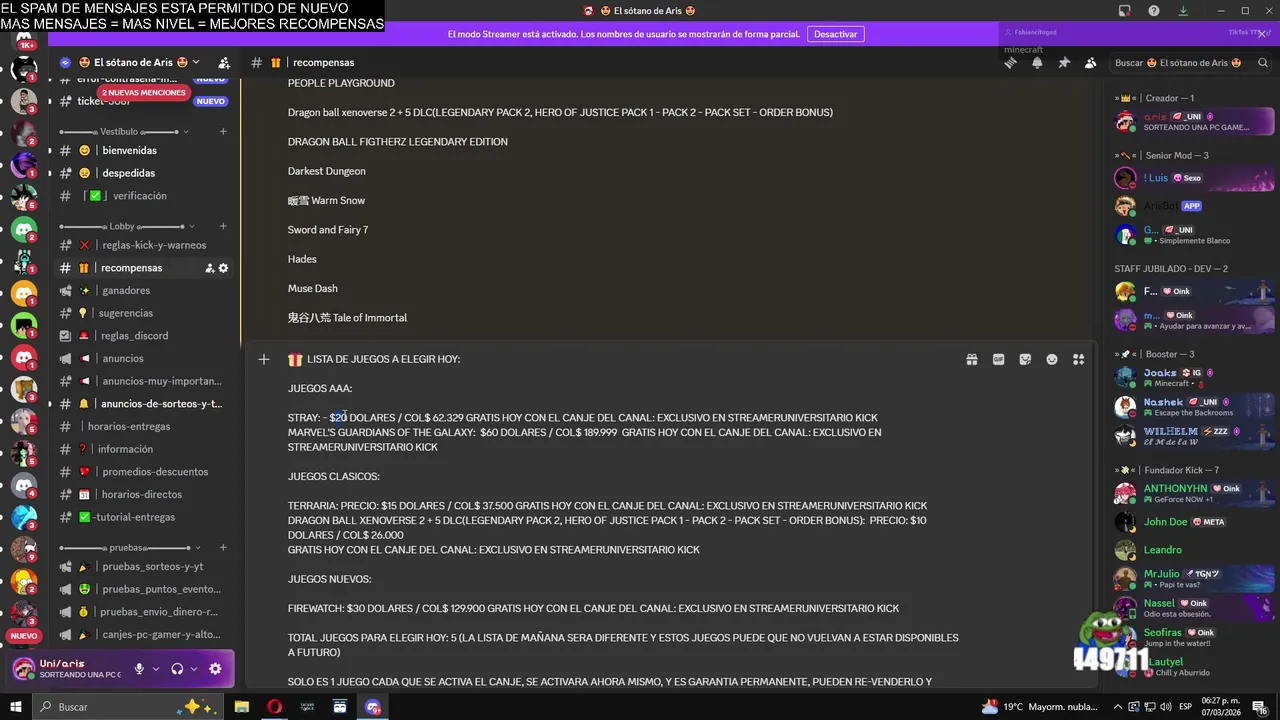The image size is (1280, 720).
Task: Click invite icon on recompensas channel
Action: click(209, 268)
